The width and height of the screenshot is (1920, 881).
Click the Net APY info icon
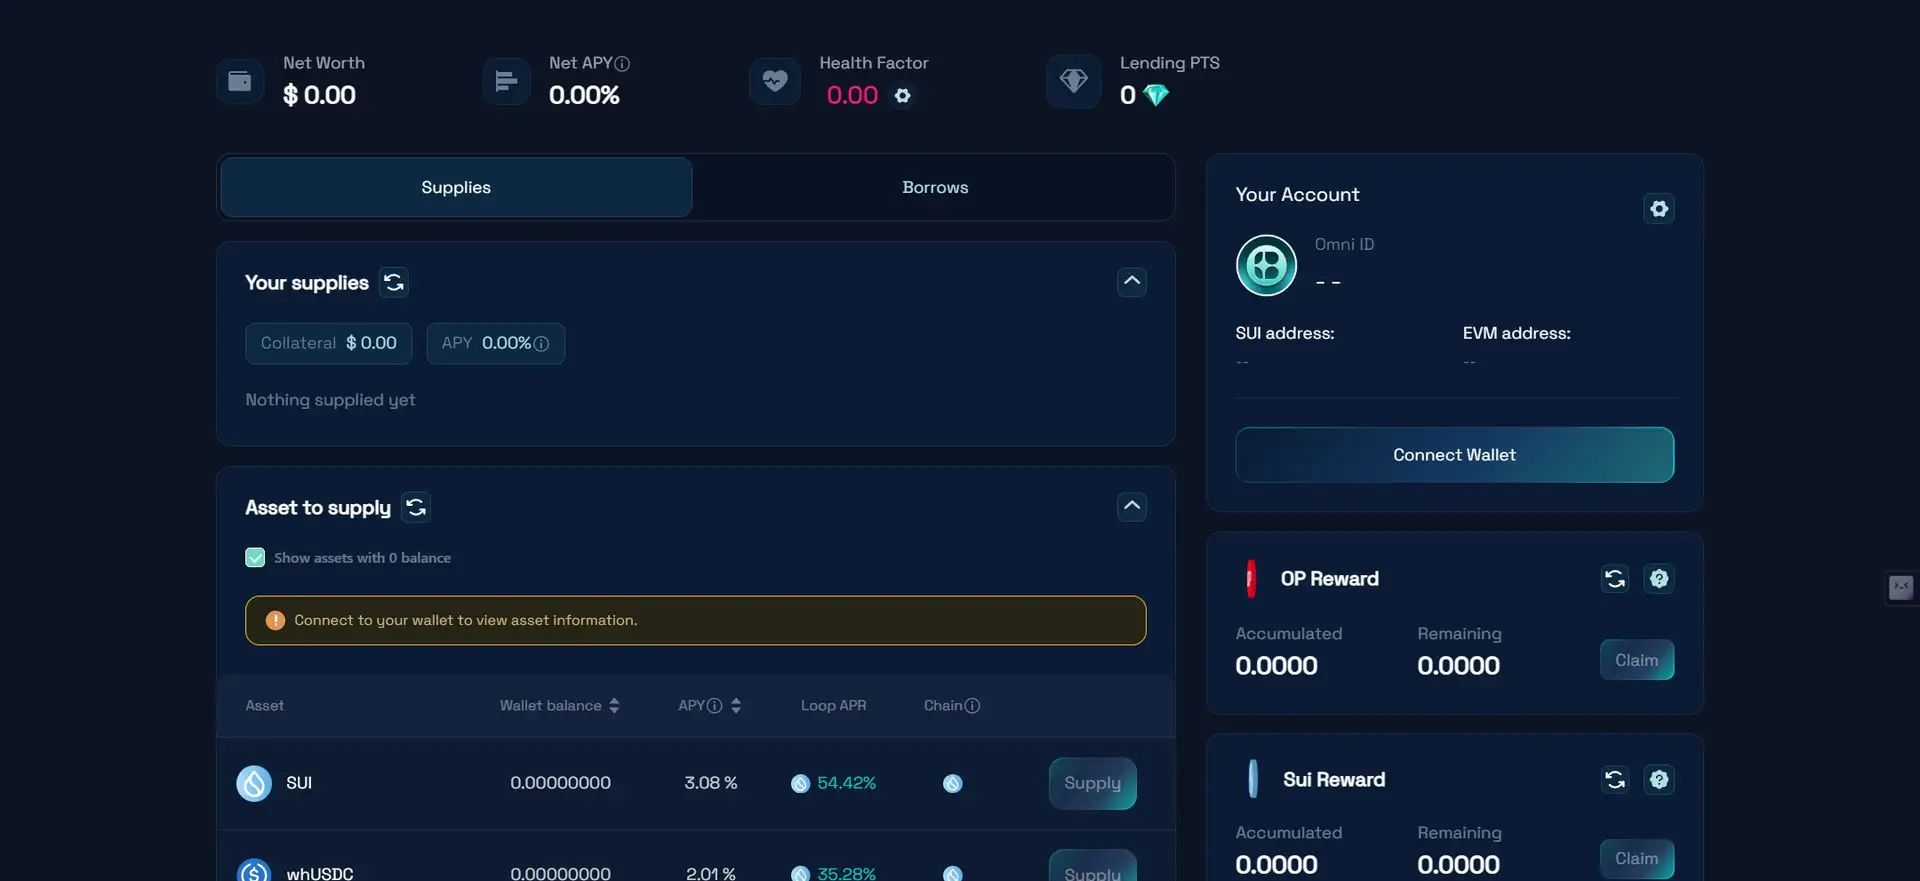[x=622, y=64]
